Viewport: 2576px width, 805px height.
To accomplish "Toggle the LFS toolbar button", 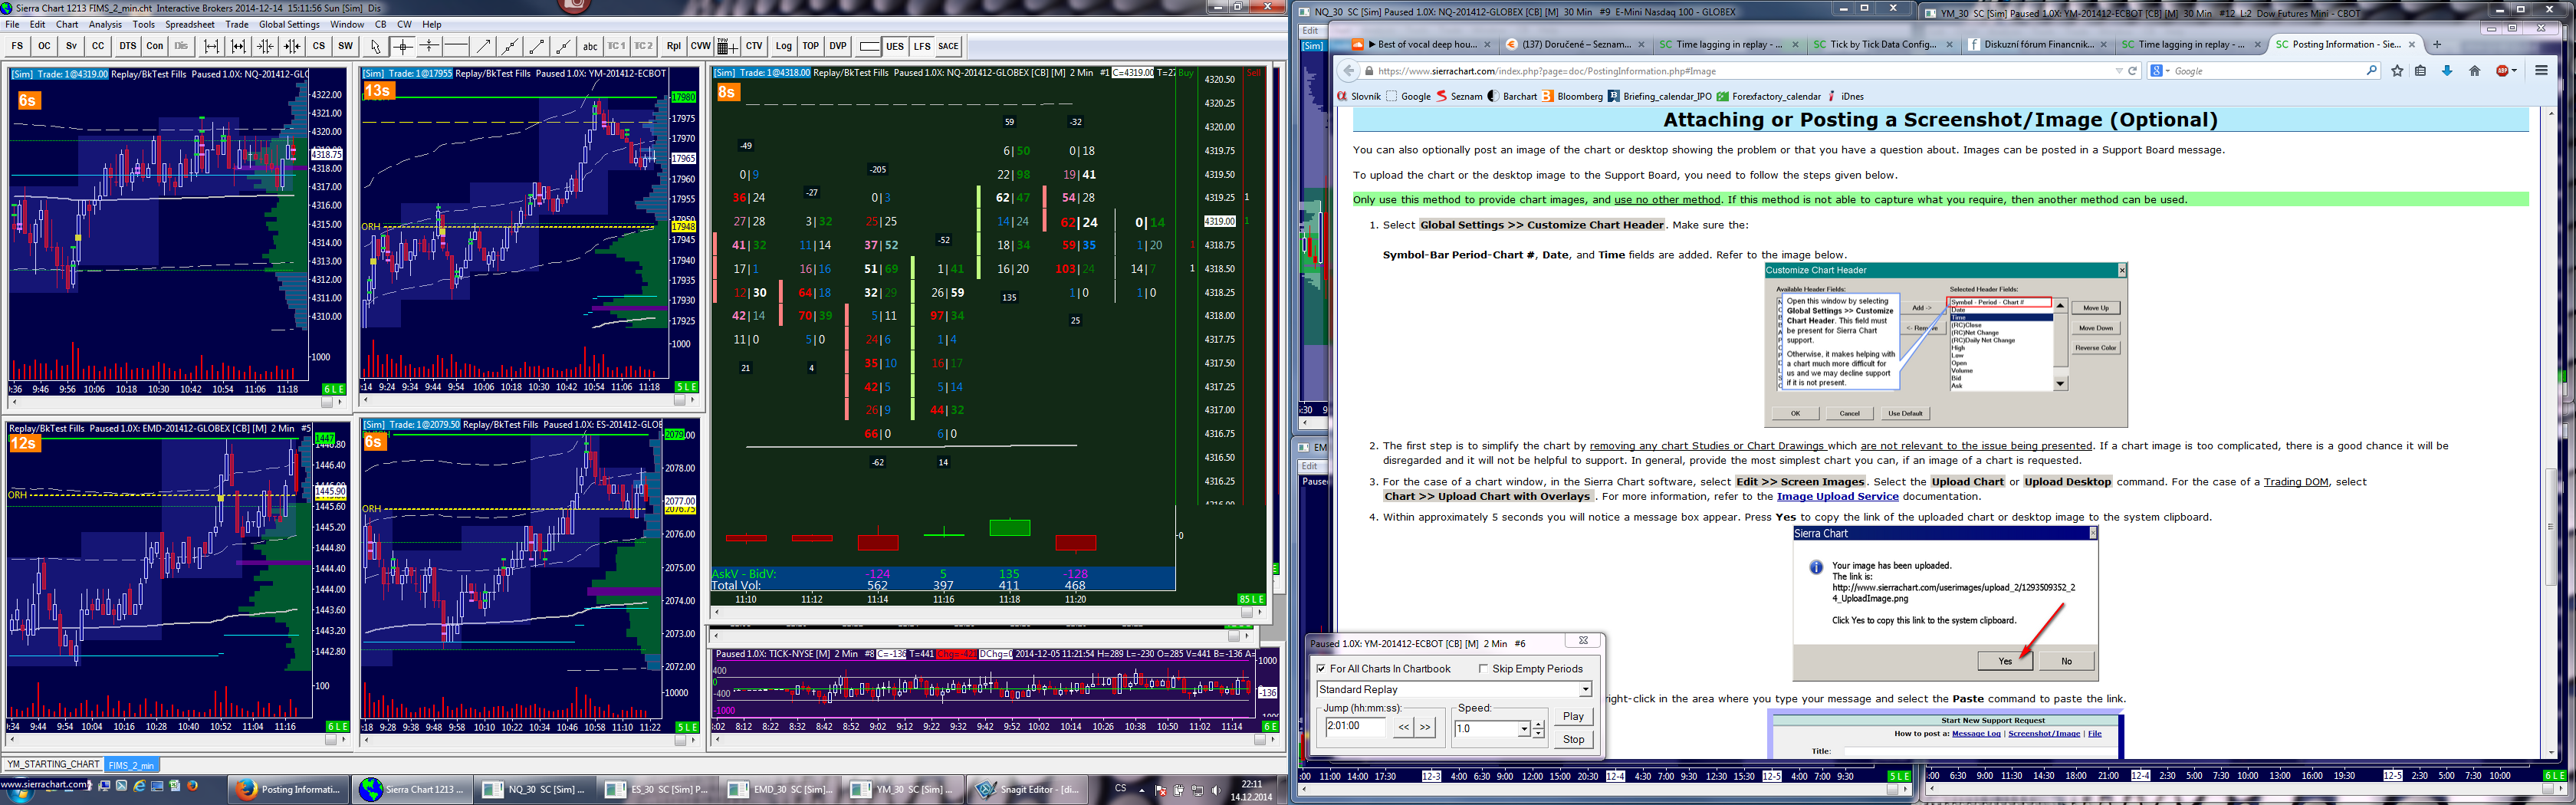I will (x=921, y=46).
